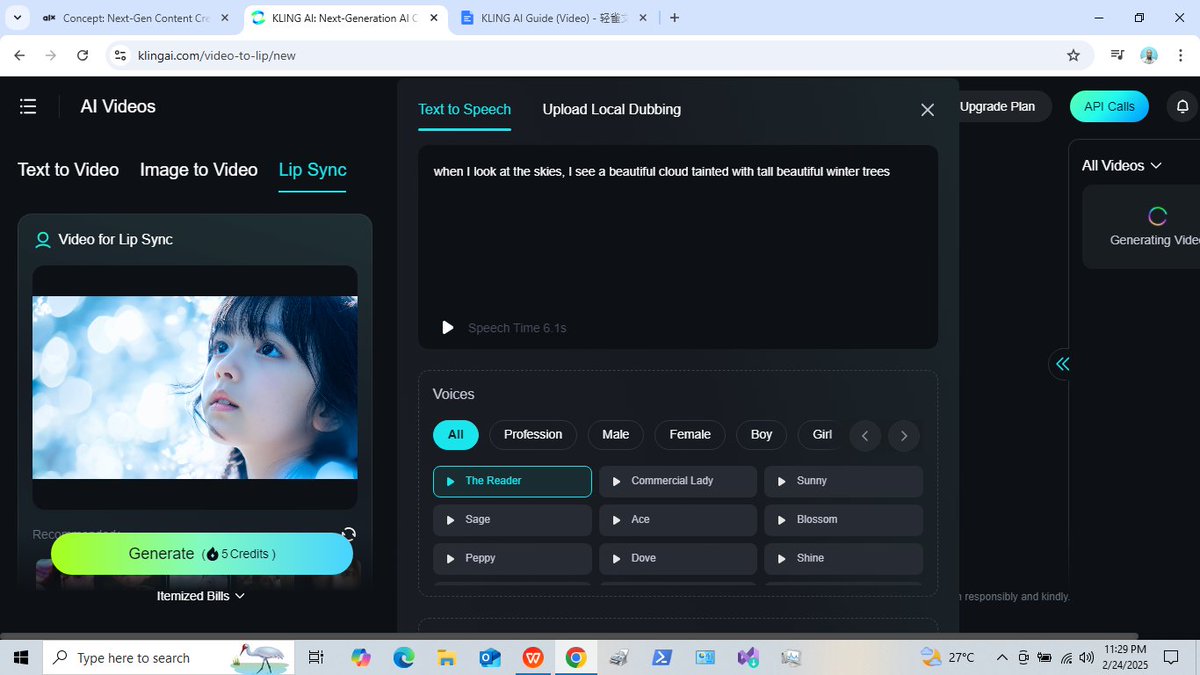
Task: Open the Lip Sync tab
Action: pyautogui.click(x=312, y=170)
